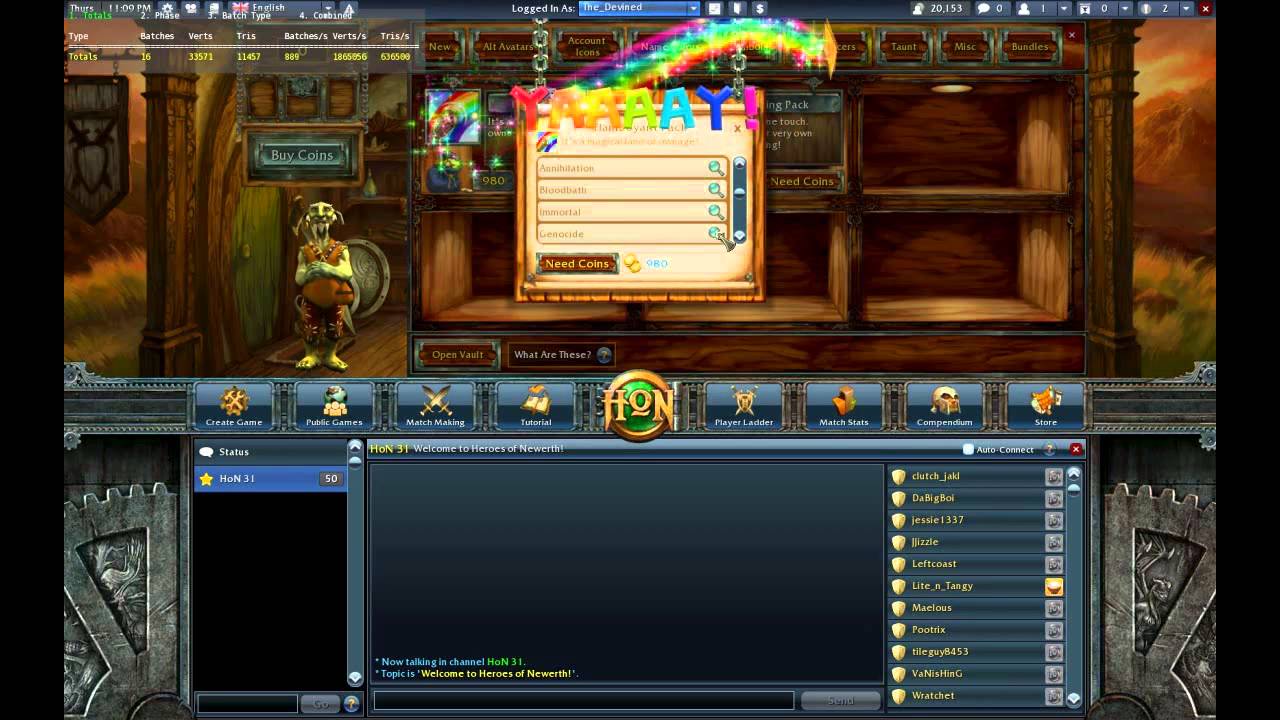Select the HoN 31 channel row

[x=270, y=479]
